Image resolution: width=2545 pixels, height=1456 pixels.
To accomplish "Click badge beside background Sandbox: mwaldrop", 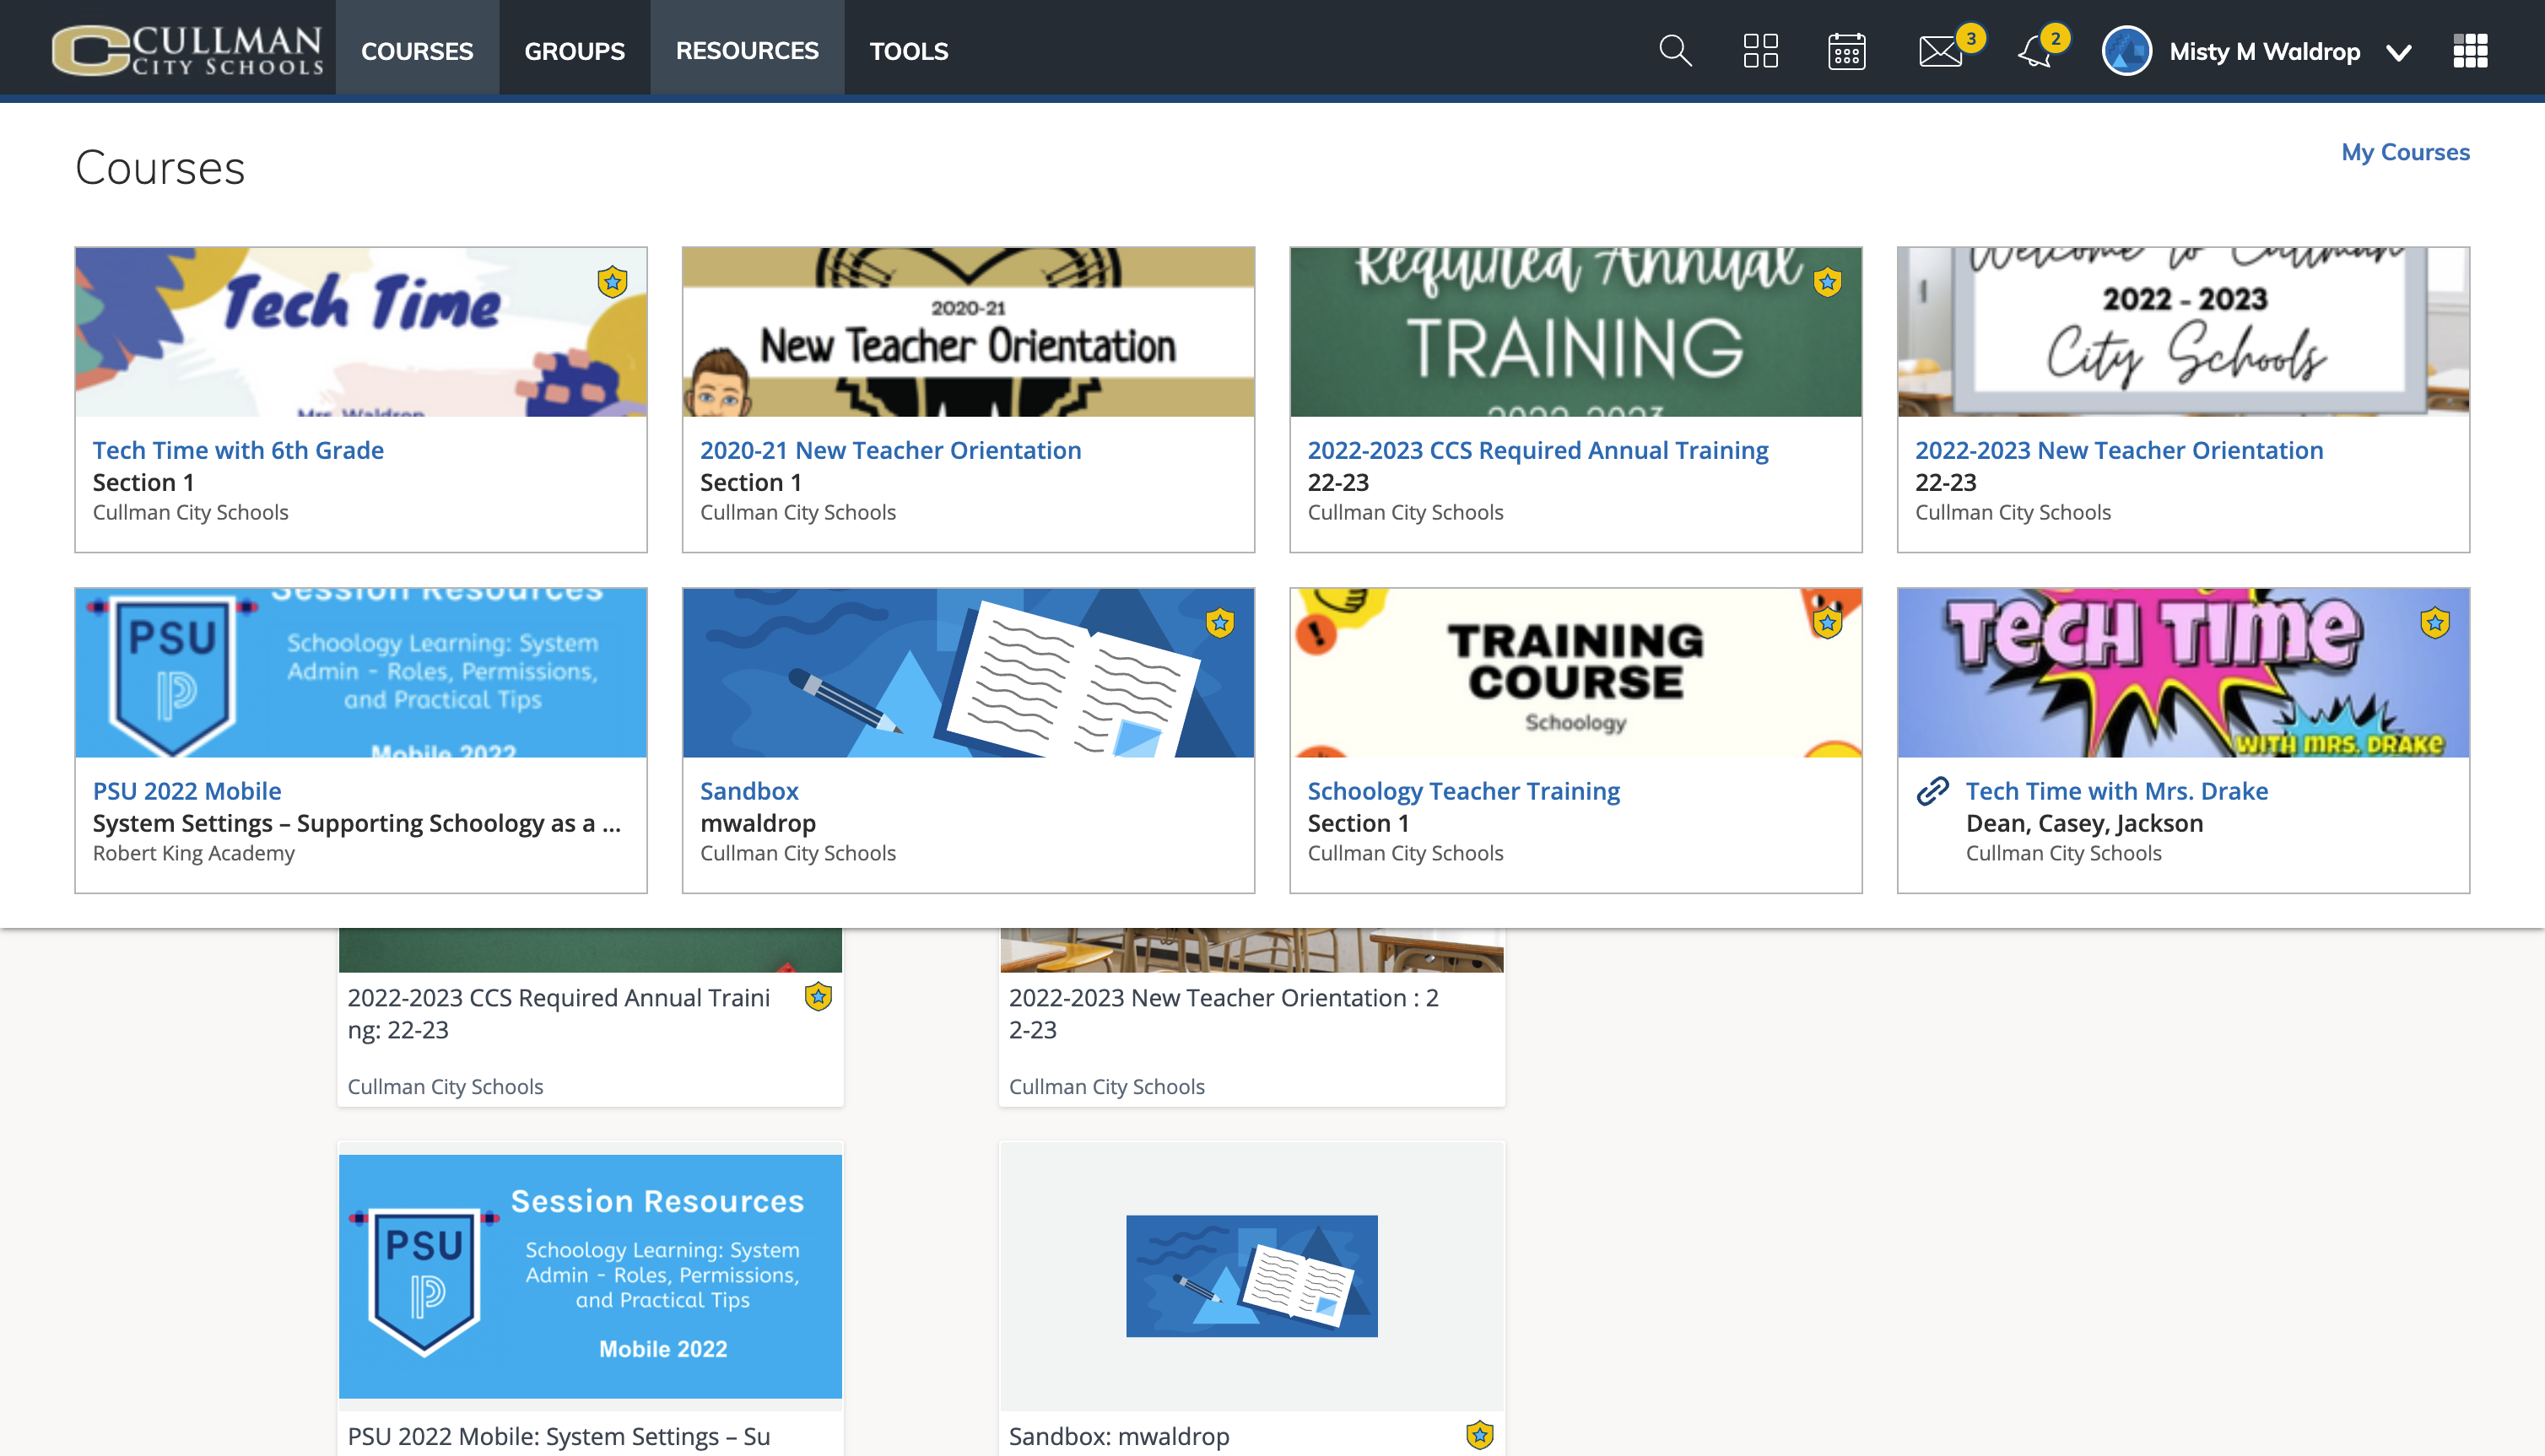I will [x=1479, y=1435].
